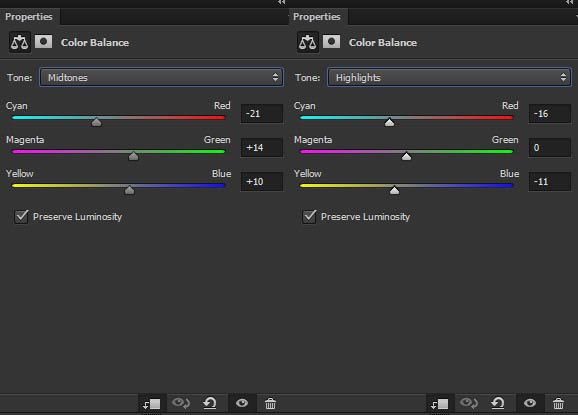Click Cyan-Red value field showing -16

[x=550, y=114]
